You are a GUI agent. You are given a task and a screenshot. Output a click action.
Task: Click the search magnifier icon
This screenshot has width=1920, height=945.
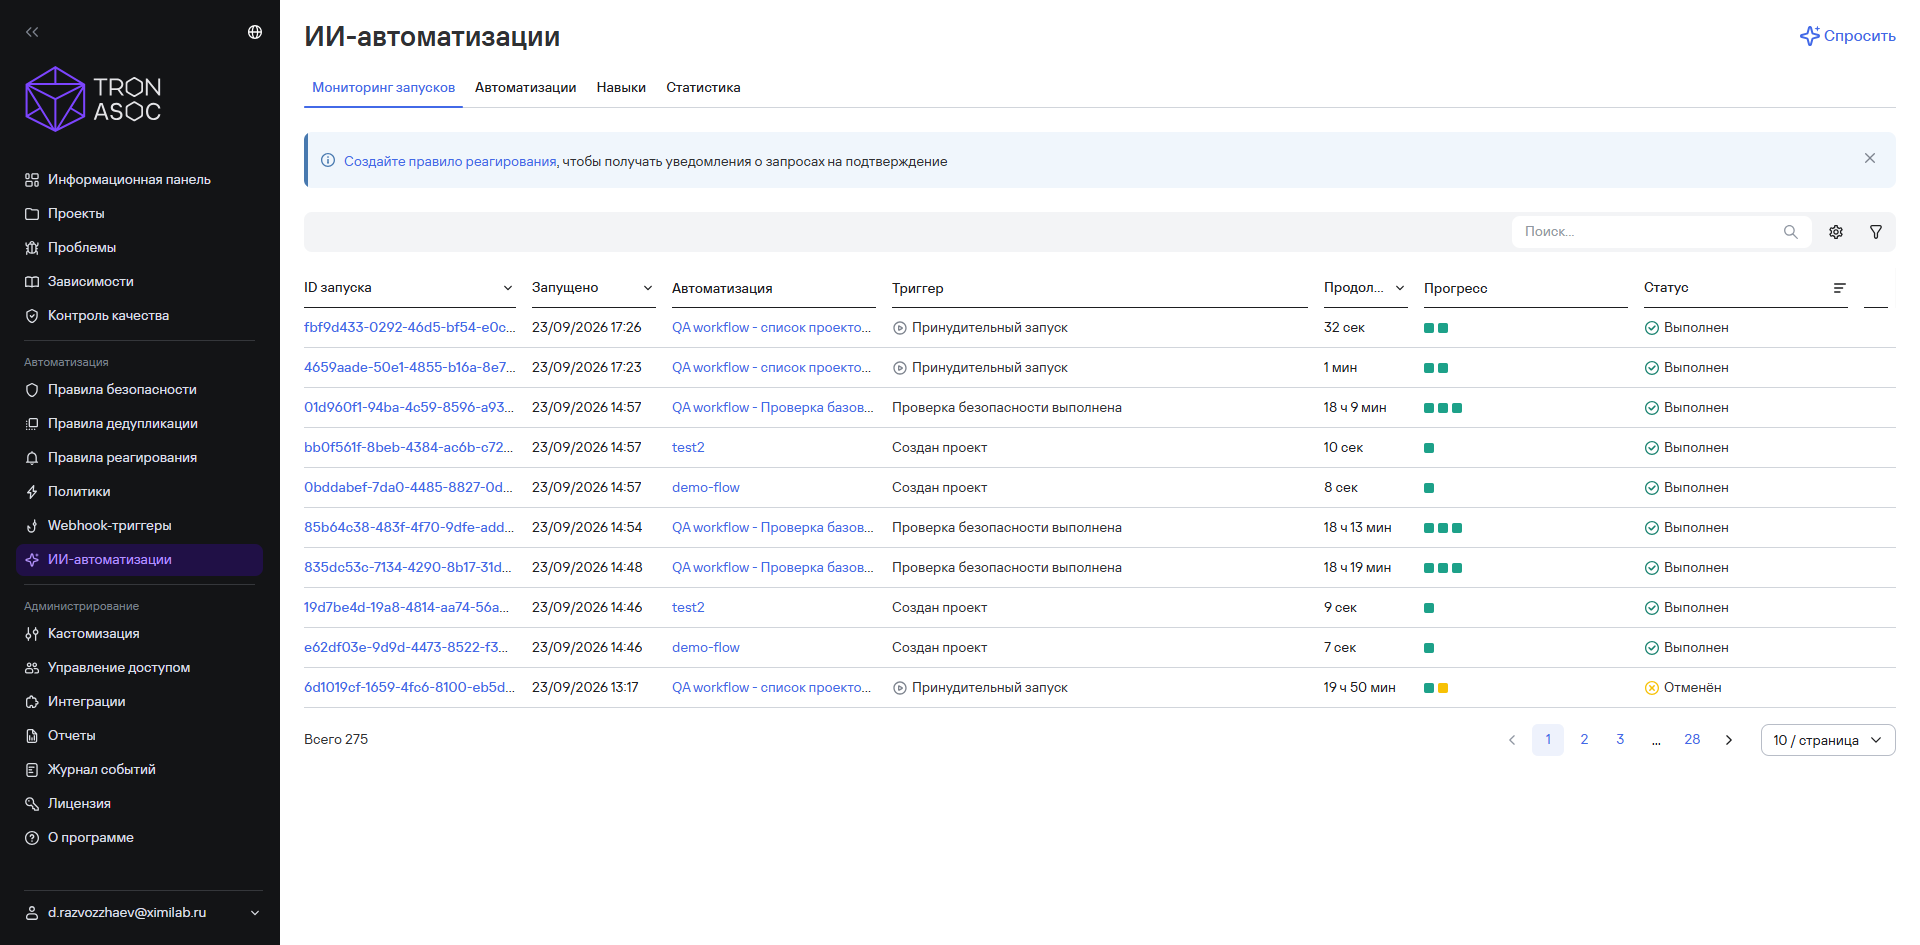(1790, 232)
